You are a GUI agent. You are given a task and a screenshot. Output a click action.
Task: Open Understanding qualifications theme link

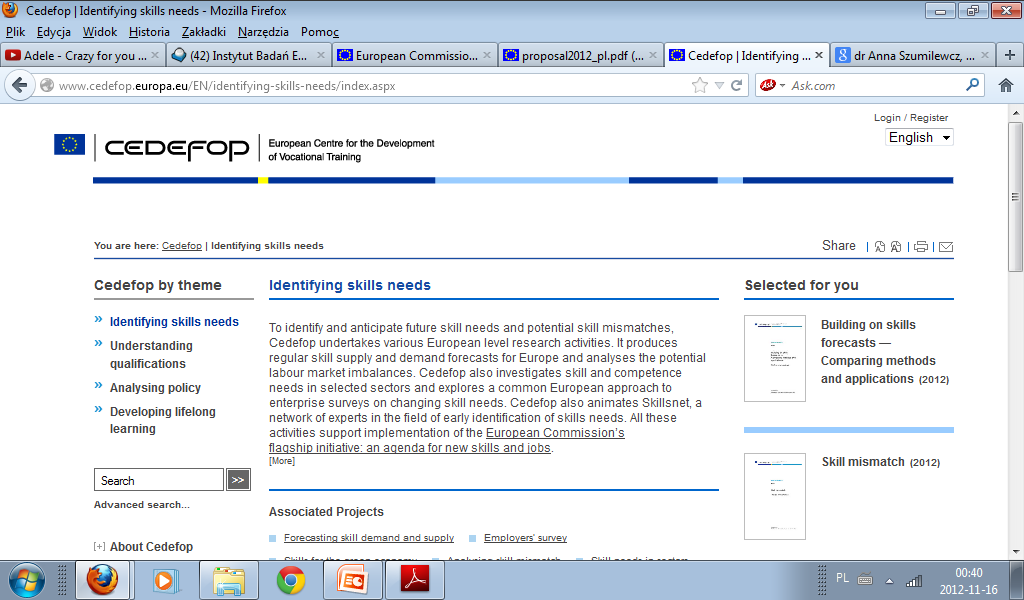click(151, 355)
